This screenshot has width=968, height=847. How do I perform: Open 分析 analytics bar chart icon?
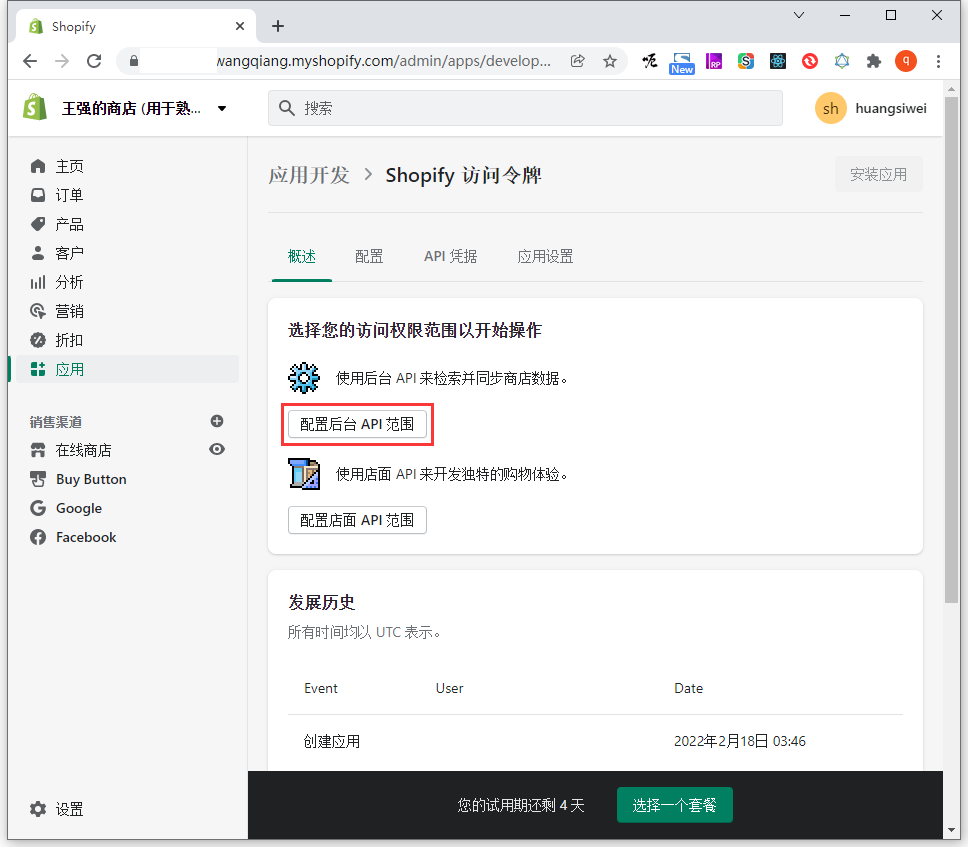[x=38, y=282]
